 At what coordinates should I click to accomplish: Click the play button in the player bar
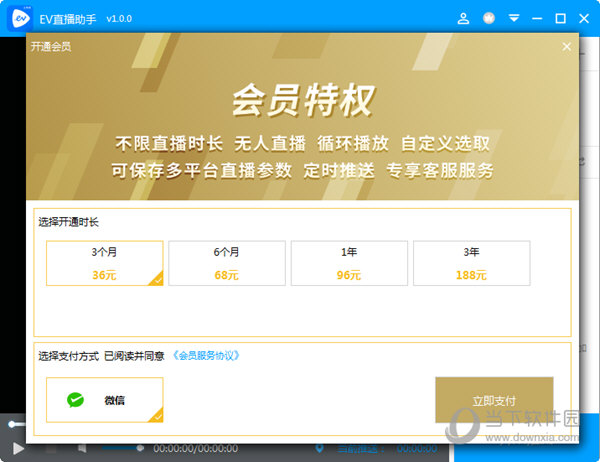coord(18,449)
